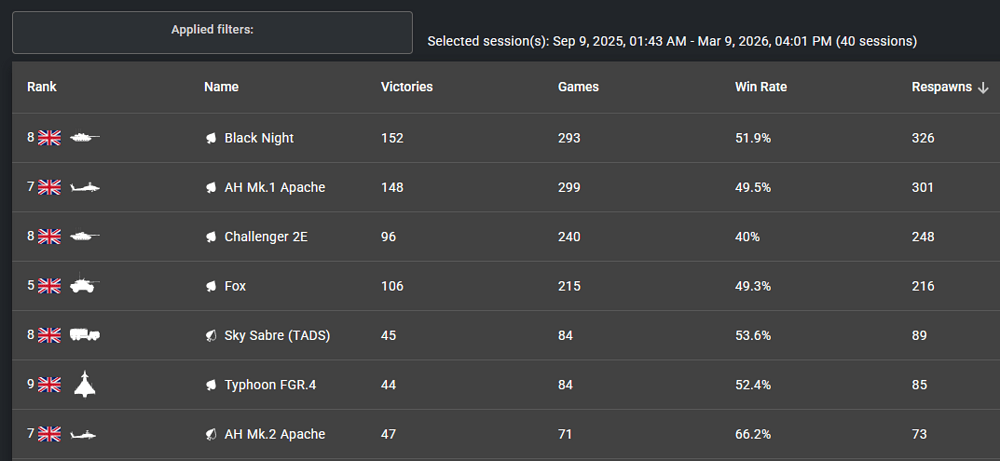Image resolution: width=1000 pixels, height=461 pixels.
Task: Sort by the Win Rate column header
Action: (761, 87)
